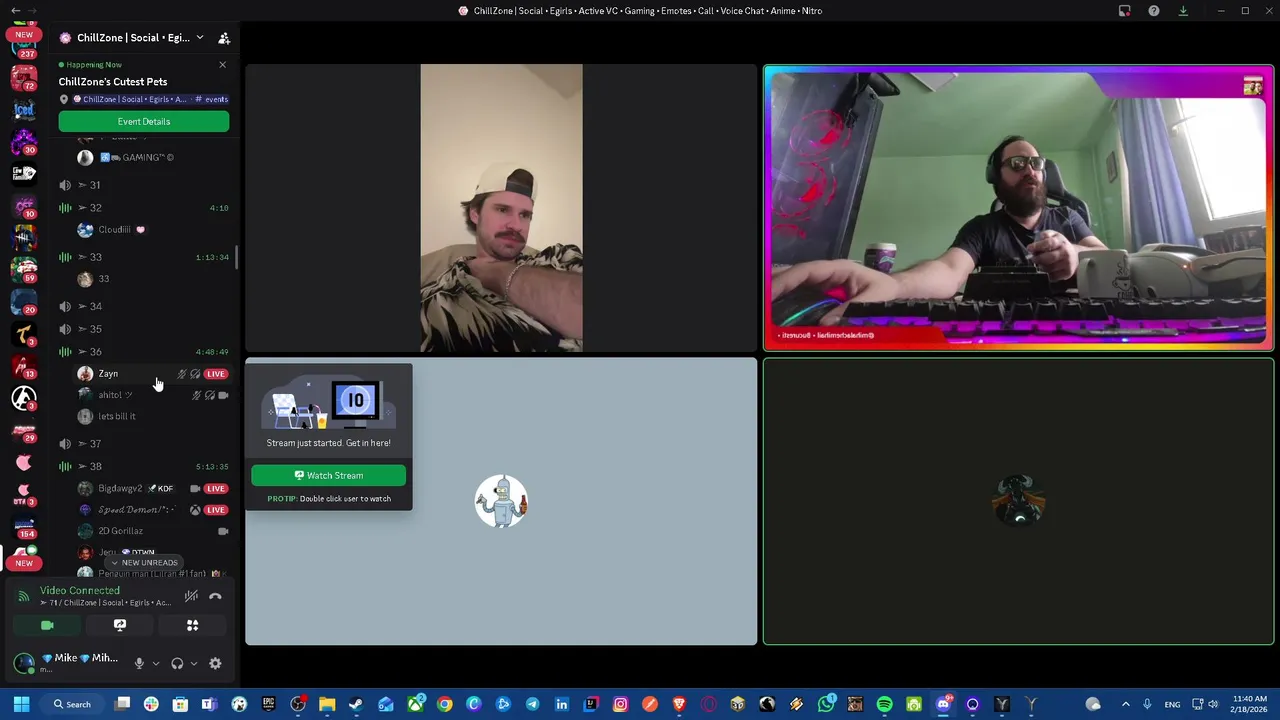Click the taskbar Search box
The height and width of the screenshot is (720, 1280).
(x=73, y=704)
